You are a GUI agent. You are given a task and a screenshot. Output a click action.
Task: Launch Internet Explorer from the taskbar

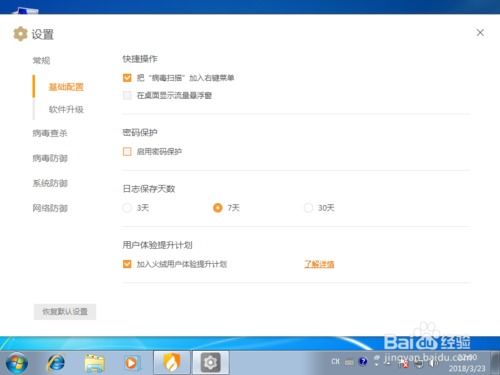56,363
